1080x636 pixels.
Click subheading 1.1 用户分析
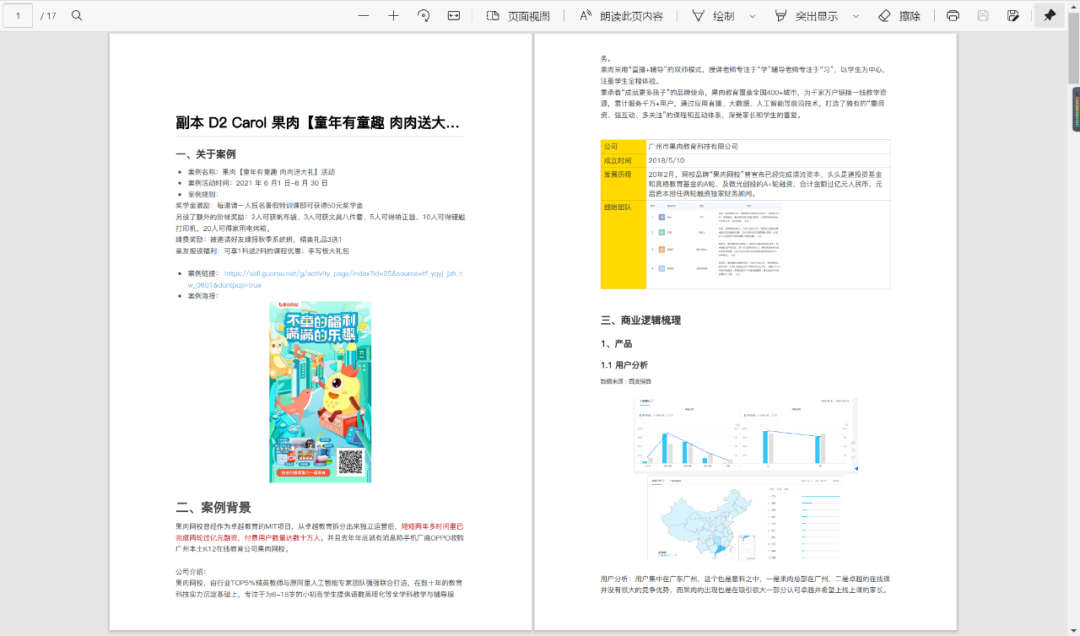624,365
